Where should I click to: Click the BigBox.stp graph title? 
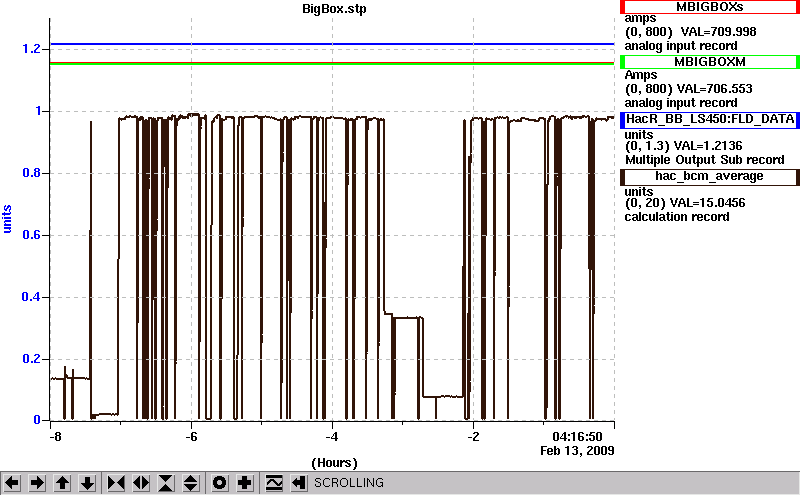click(x=334, y=9)
